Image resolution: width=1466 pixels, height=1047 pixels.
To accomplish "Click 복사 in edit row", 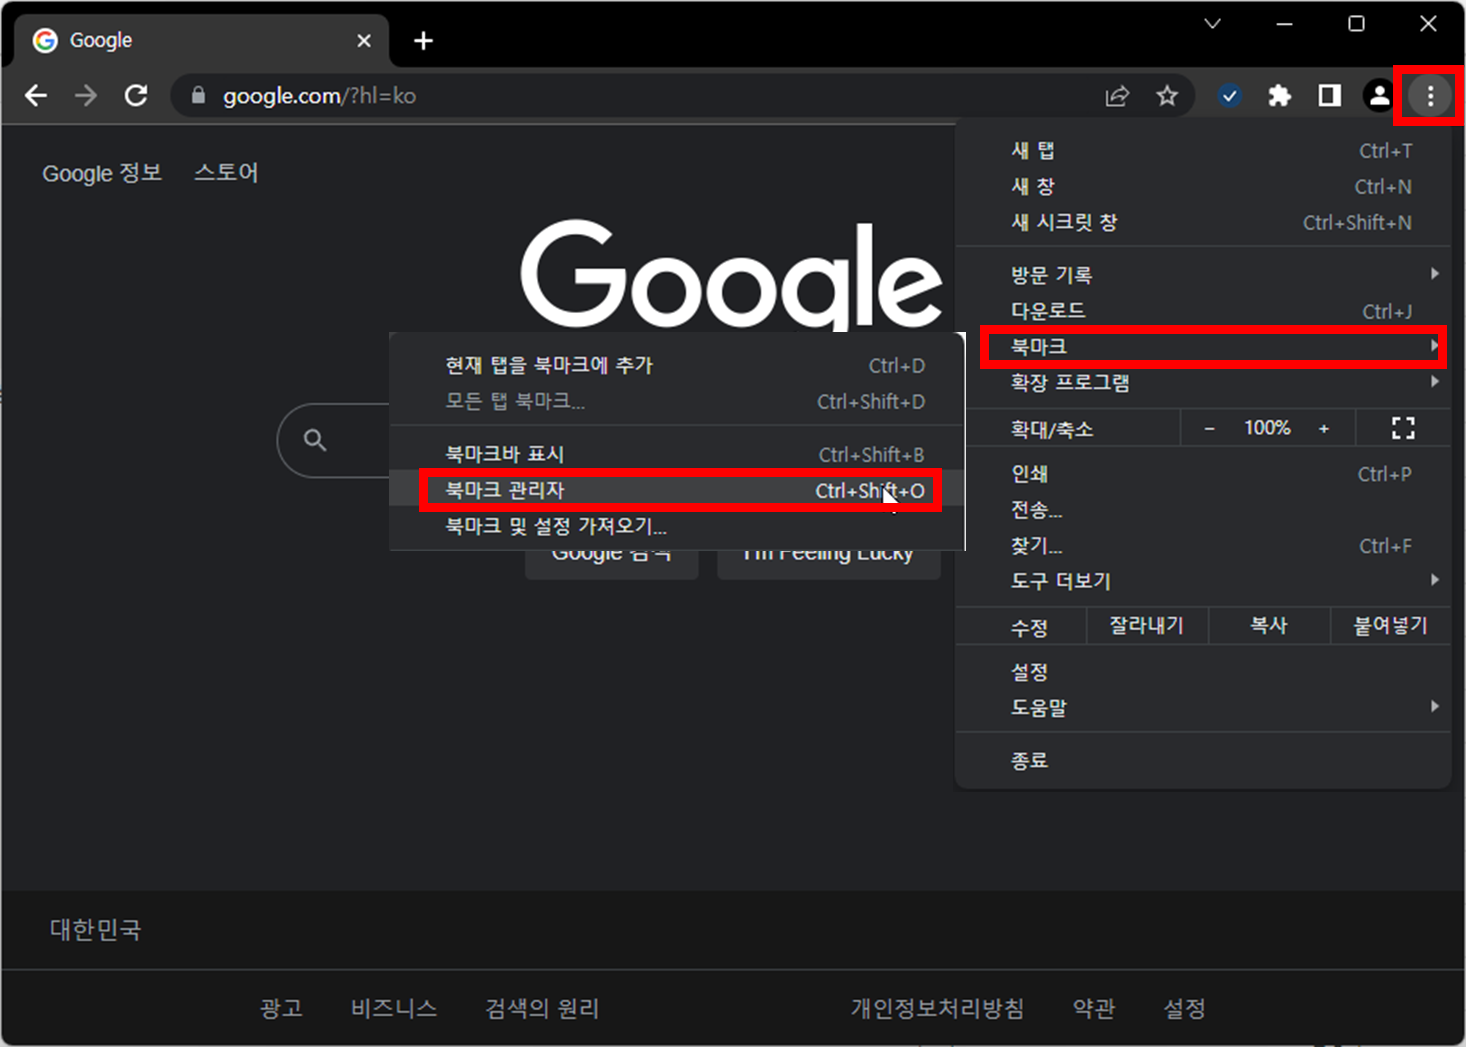I will pyautogui.click(x=1269, y=626).
